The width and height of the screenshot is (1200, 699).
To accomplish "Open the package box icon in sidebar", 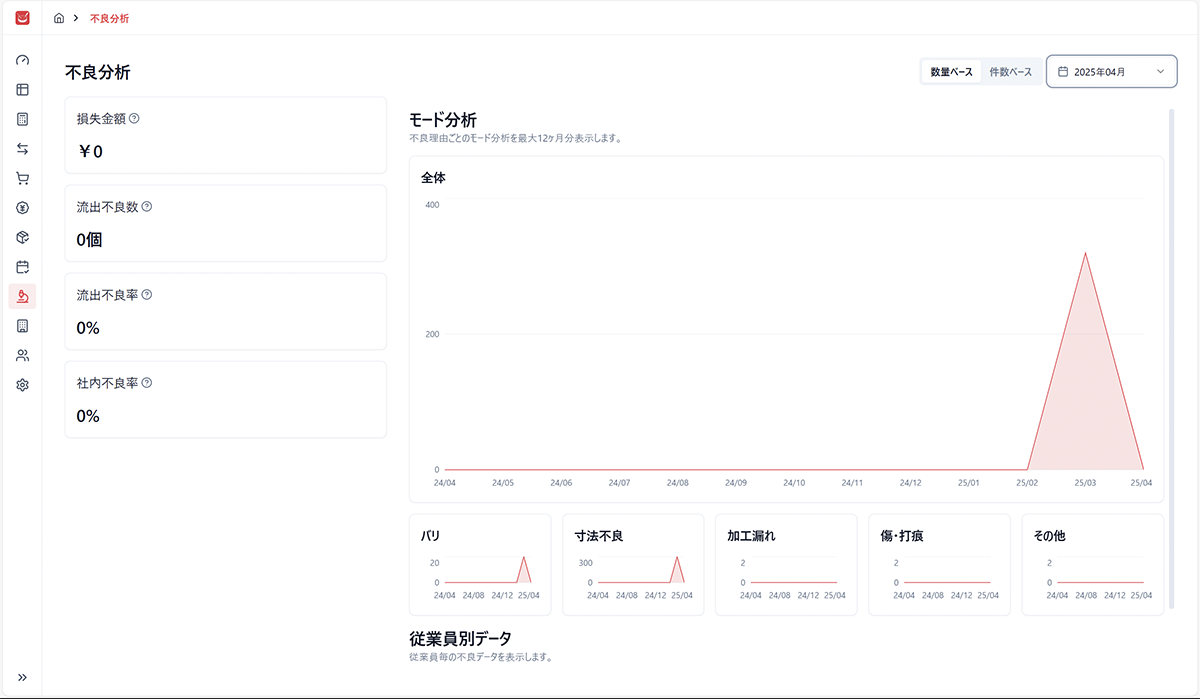I will (x=22, y=237).
